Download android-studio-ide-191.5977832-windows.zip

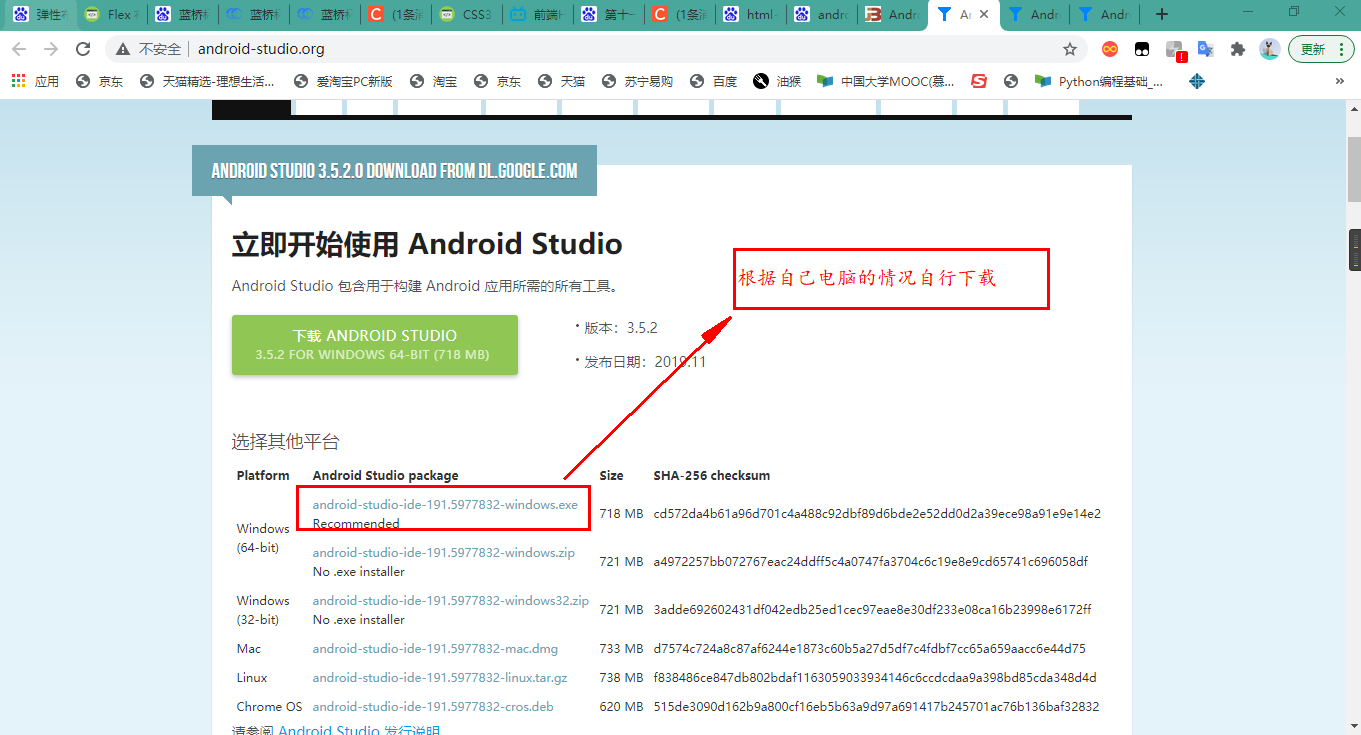(x=444, y=553)
